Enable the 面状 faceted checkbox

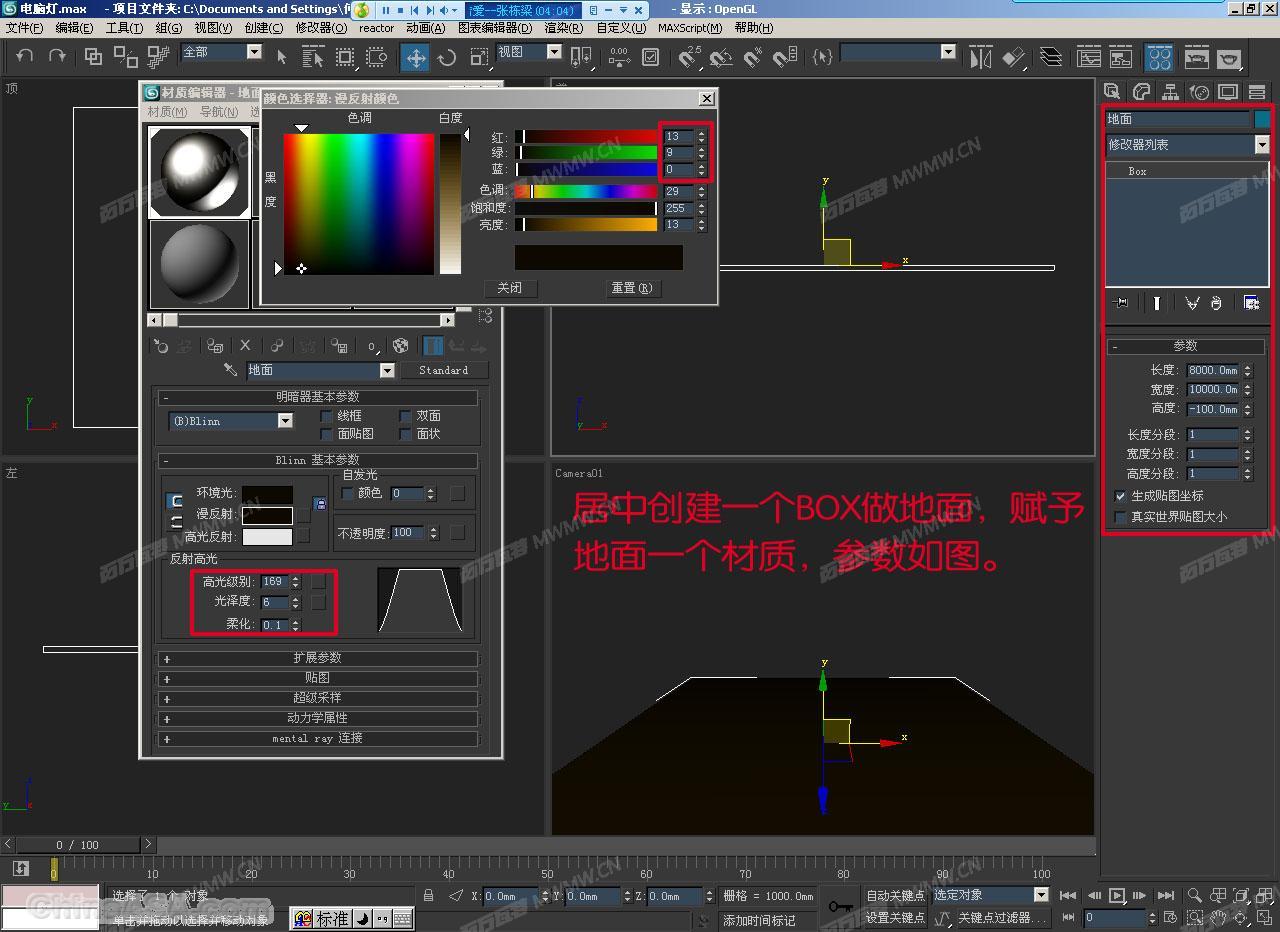coord(405,434)
